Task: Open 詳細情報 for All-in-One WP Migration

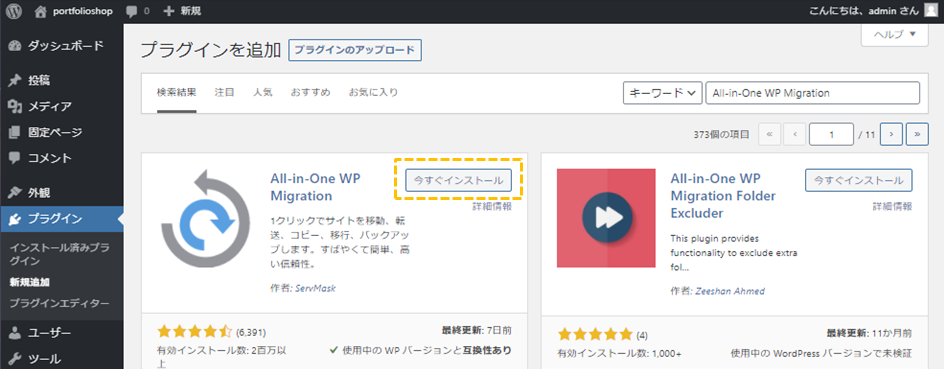Action: click(x=492, y=206)
